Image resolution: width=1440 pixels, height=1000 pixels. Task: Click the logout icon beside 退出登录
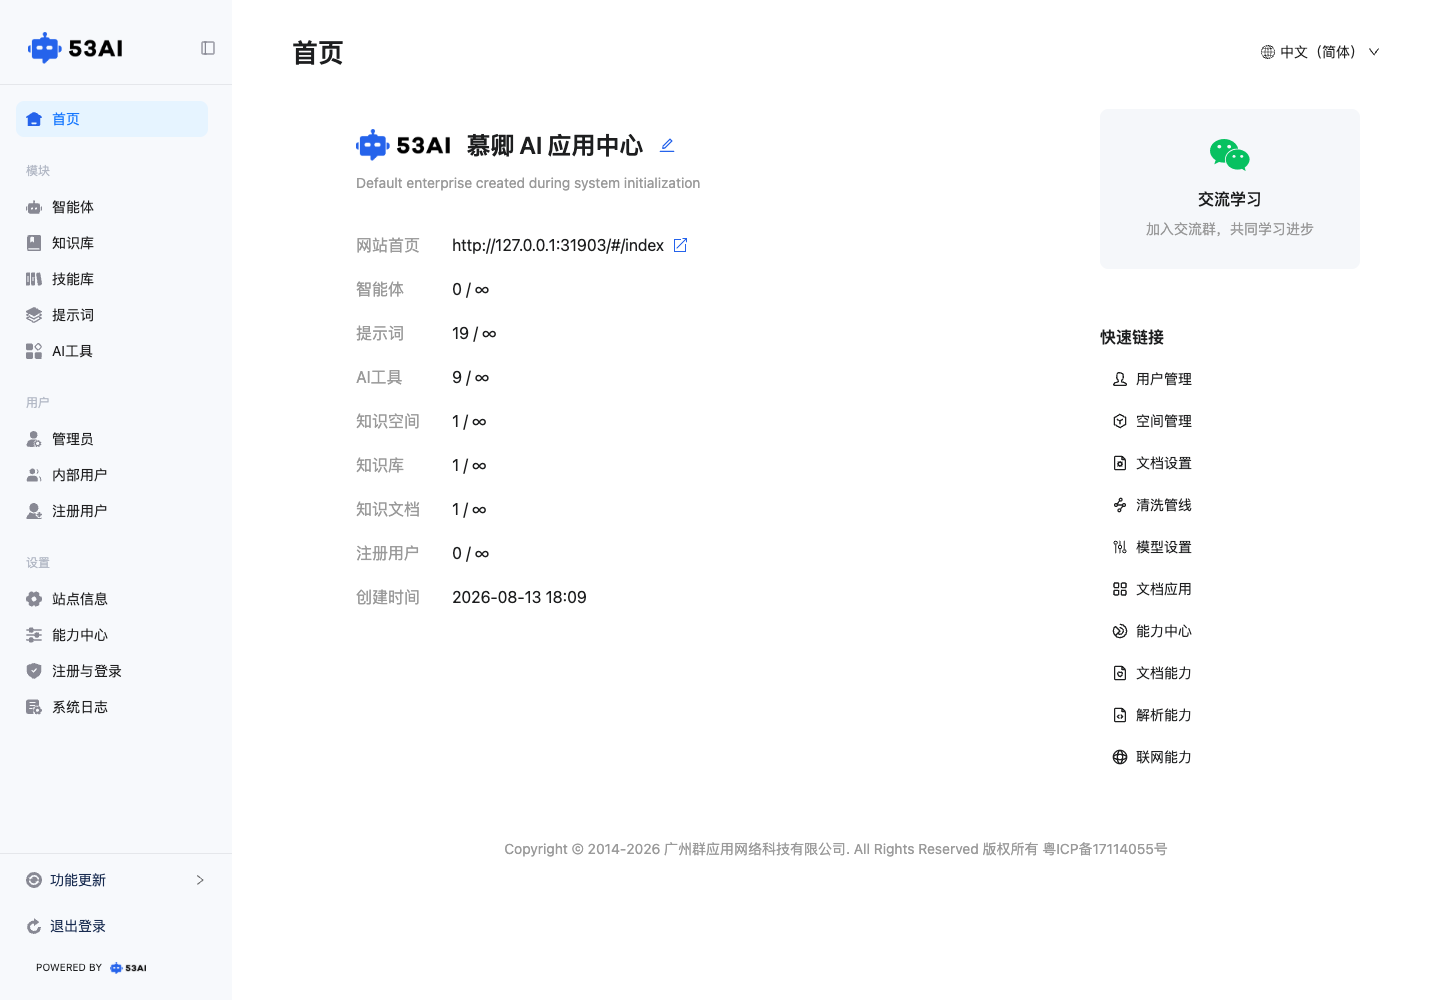coord(34,926)
